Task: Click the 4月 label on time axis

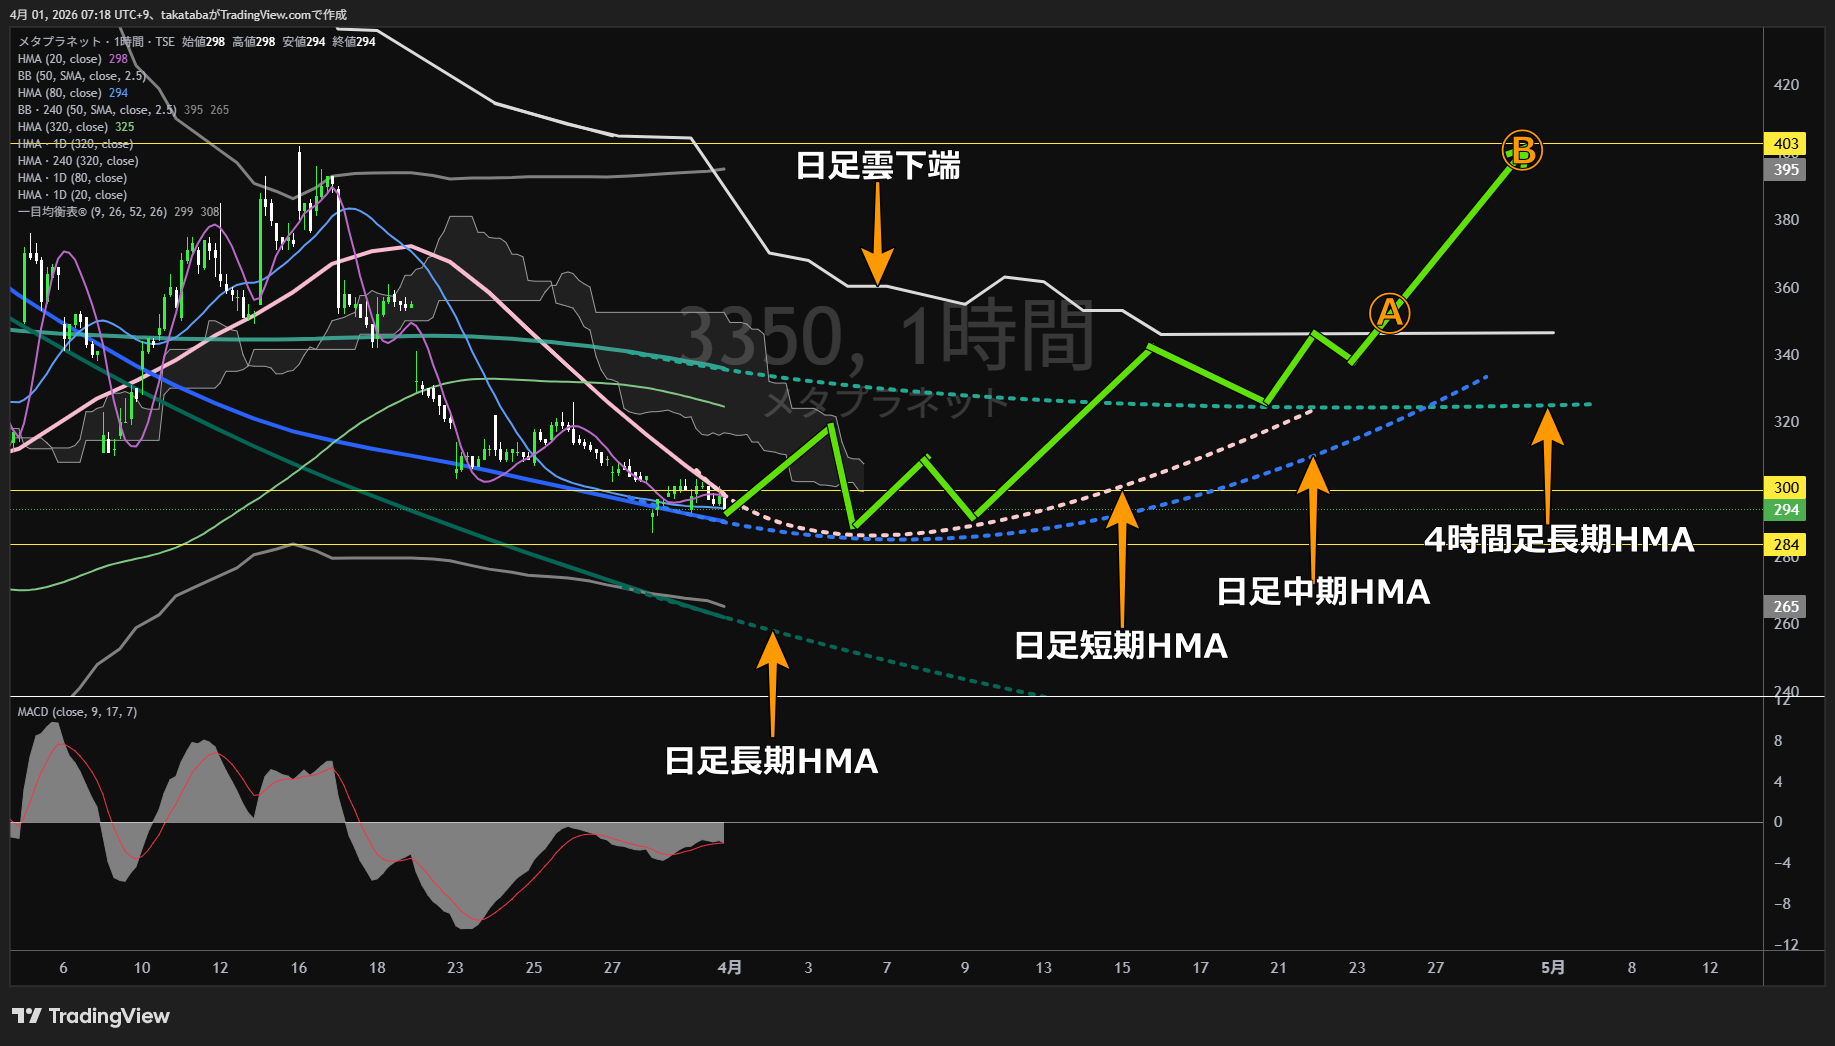Action: tap(730, 967)
